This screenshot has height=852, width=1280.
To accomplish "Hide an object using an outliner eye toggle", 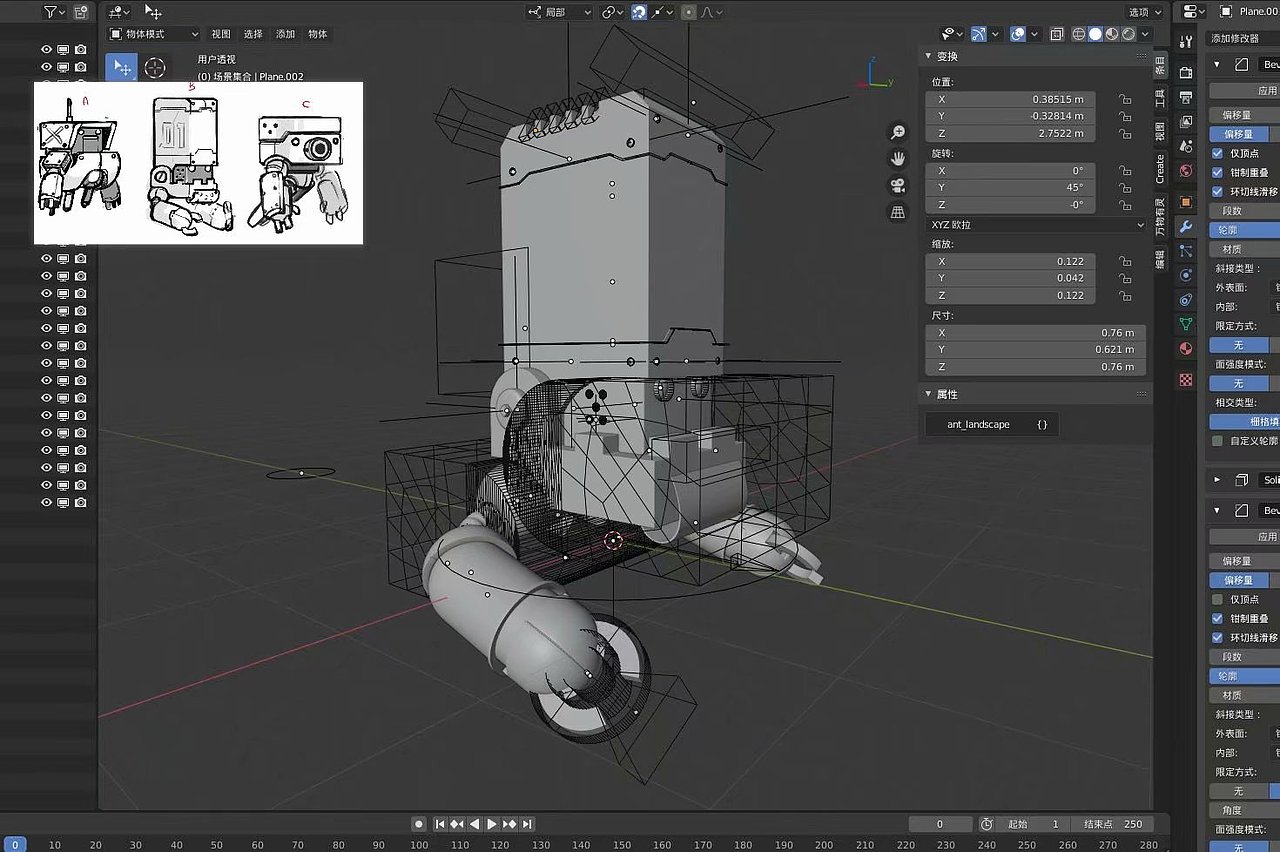I will click(45, 48).
